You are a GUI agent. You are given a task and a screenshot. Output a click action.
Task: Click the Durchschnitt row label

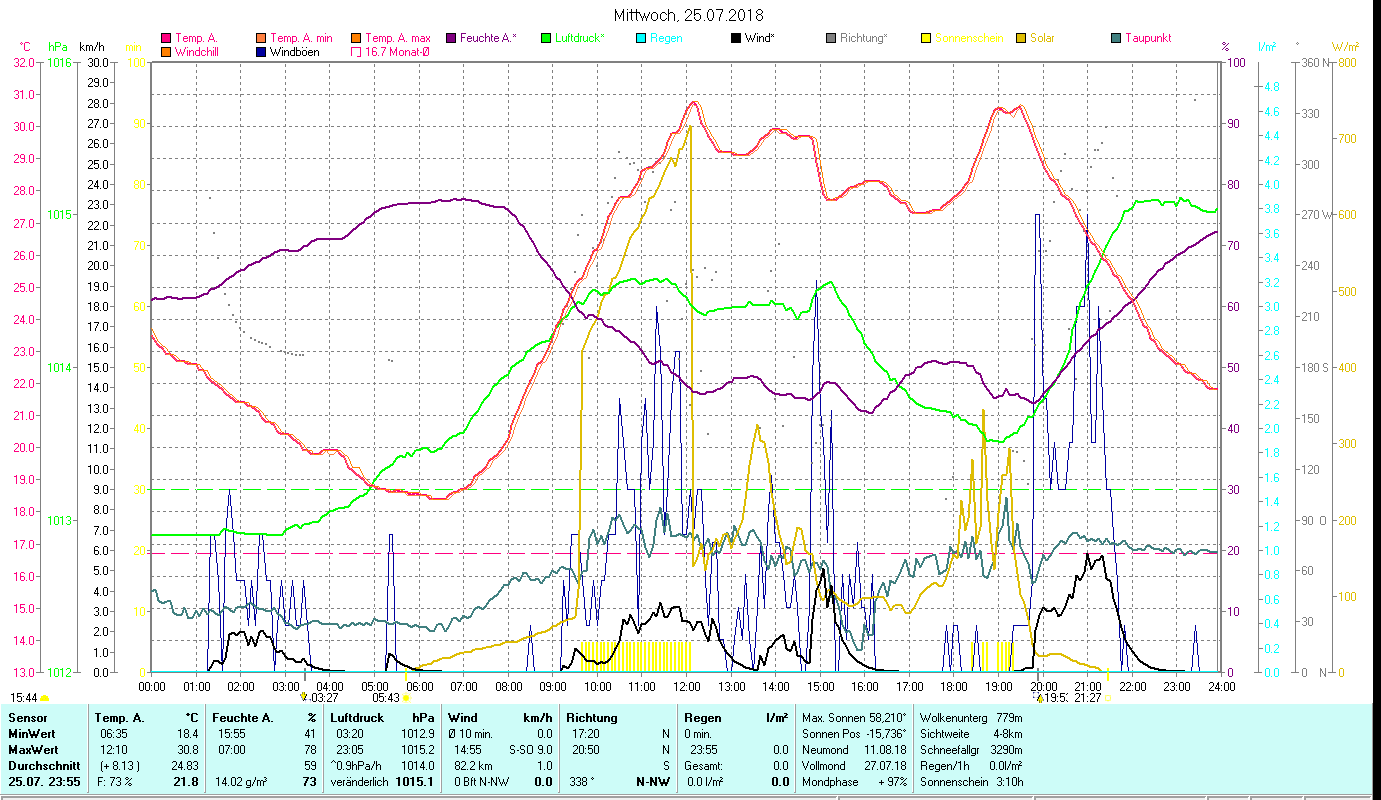click(44, 766)
